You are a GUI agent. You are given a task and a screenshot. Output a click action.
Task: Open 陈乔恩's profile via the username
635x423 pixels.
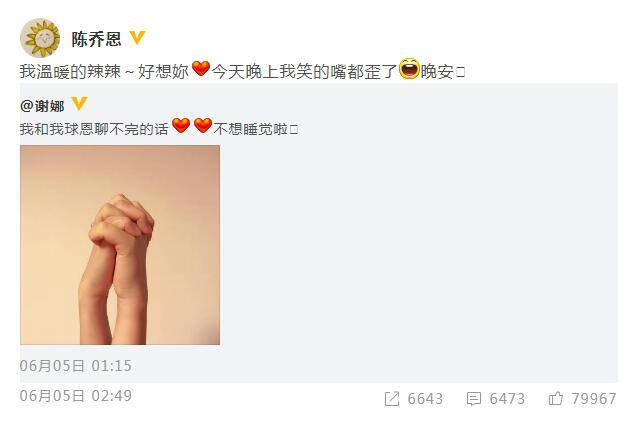(x=96, y=39)
